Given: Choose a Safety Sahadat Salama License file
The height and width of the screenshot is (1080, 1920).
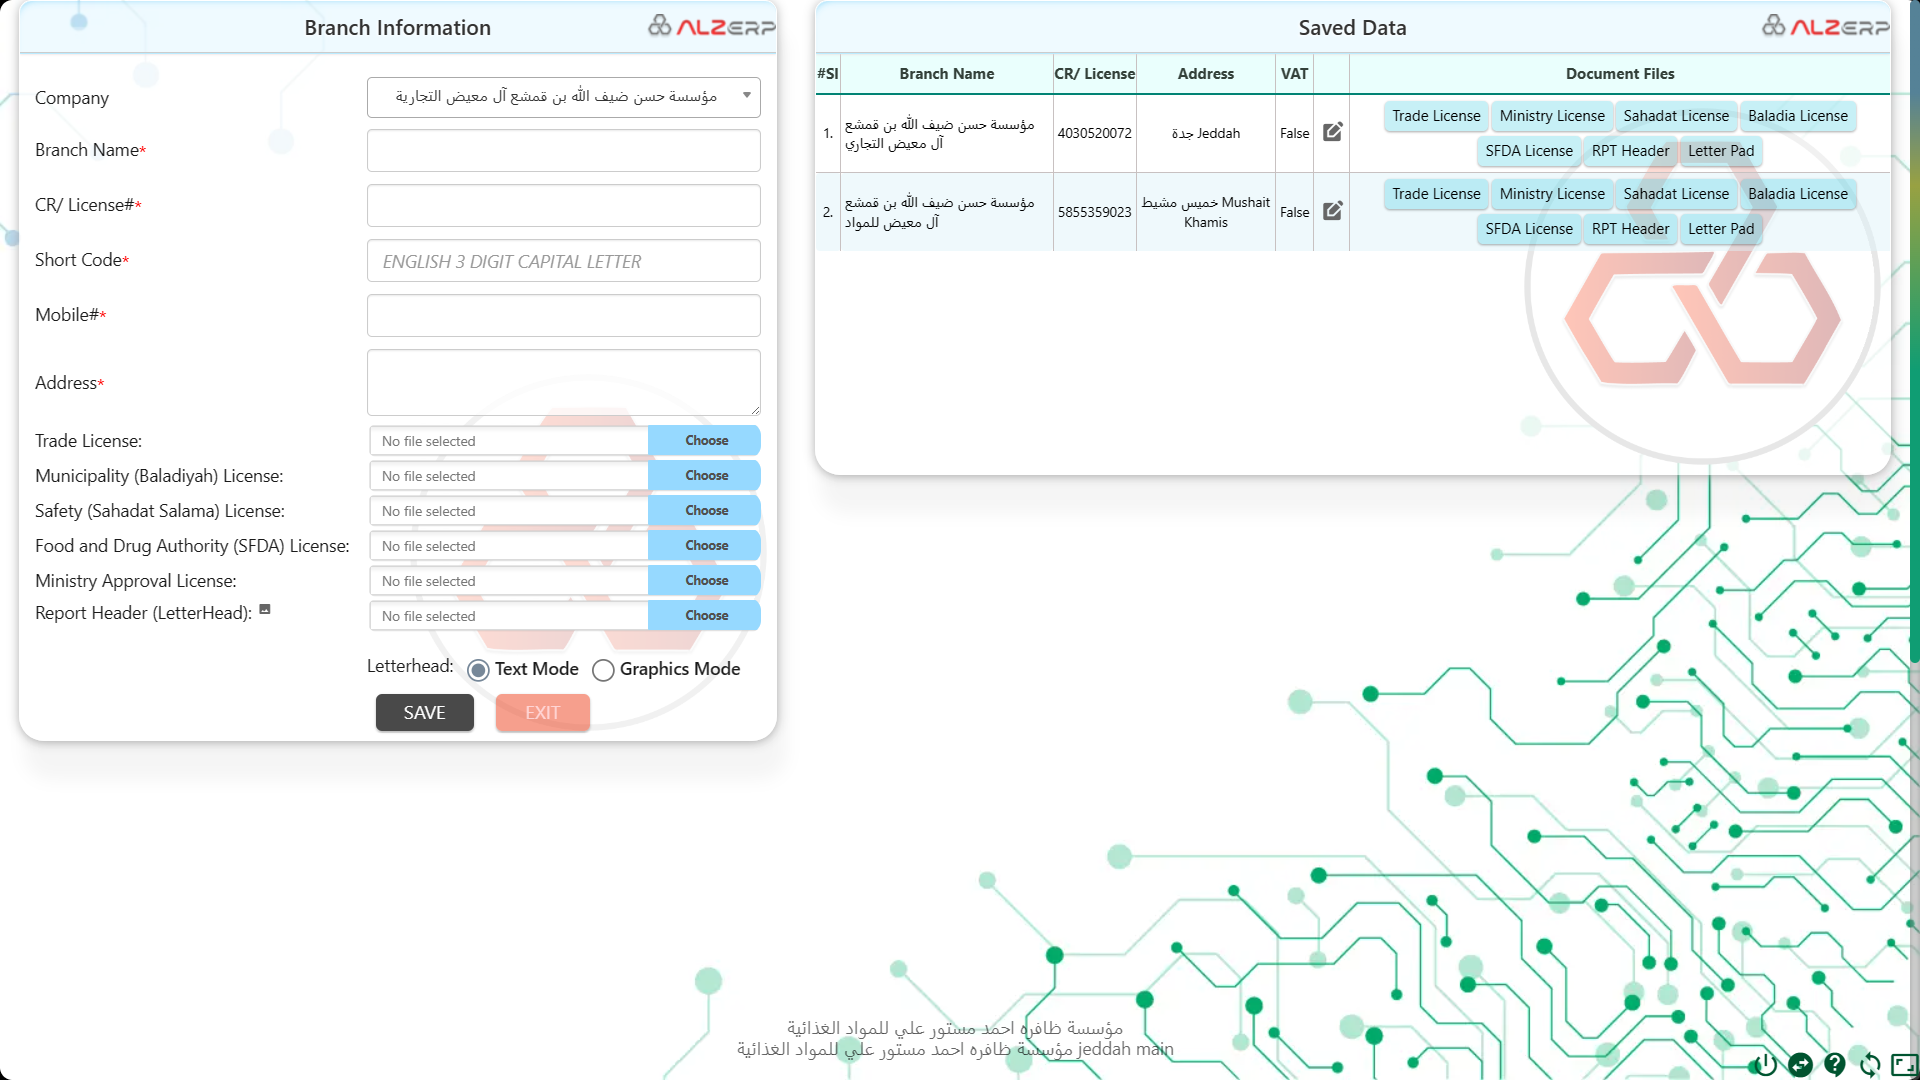Looking at the screenshot, I should tap(705, 511).
